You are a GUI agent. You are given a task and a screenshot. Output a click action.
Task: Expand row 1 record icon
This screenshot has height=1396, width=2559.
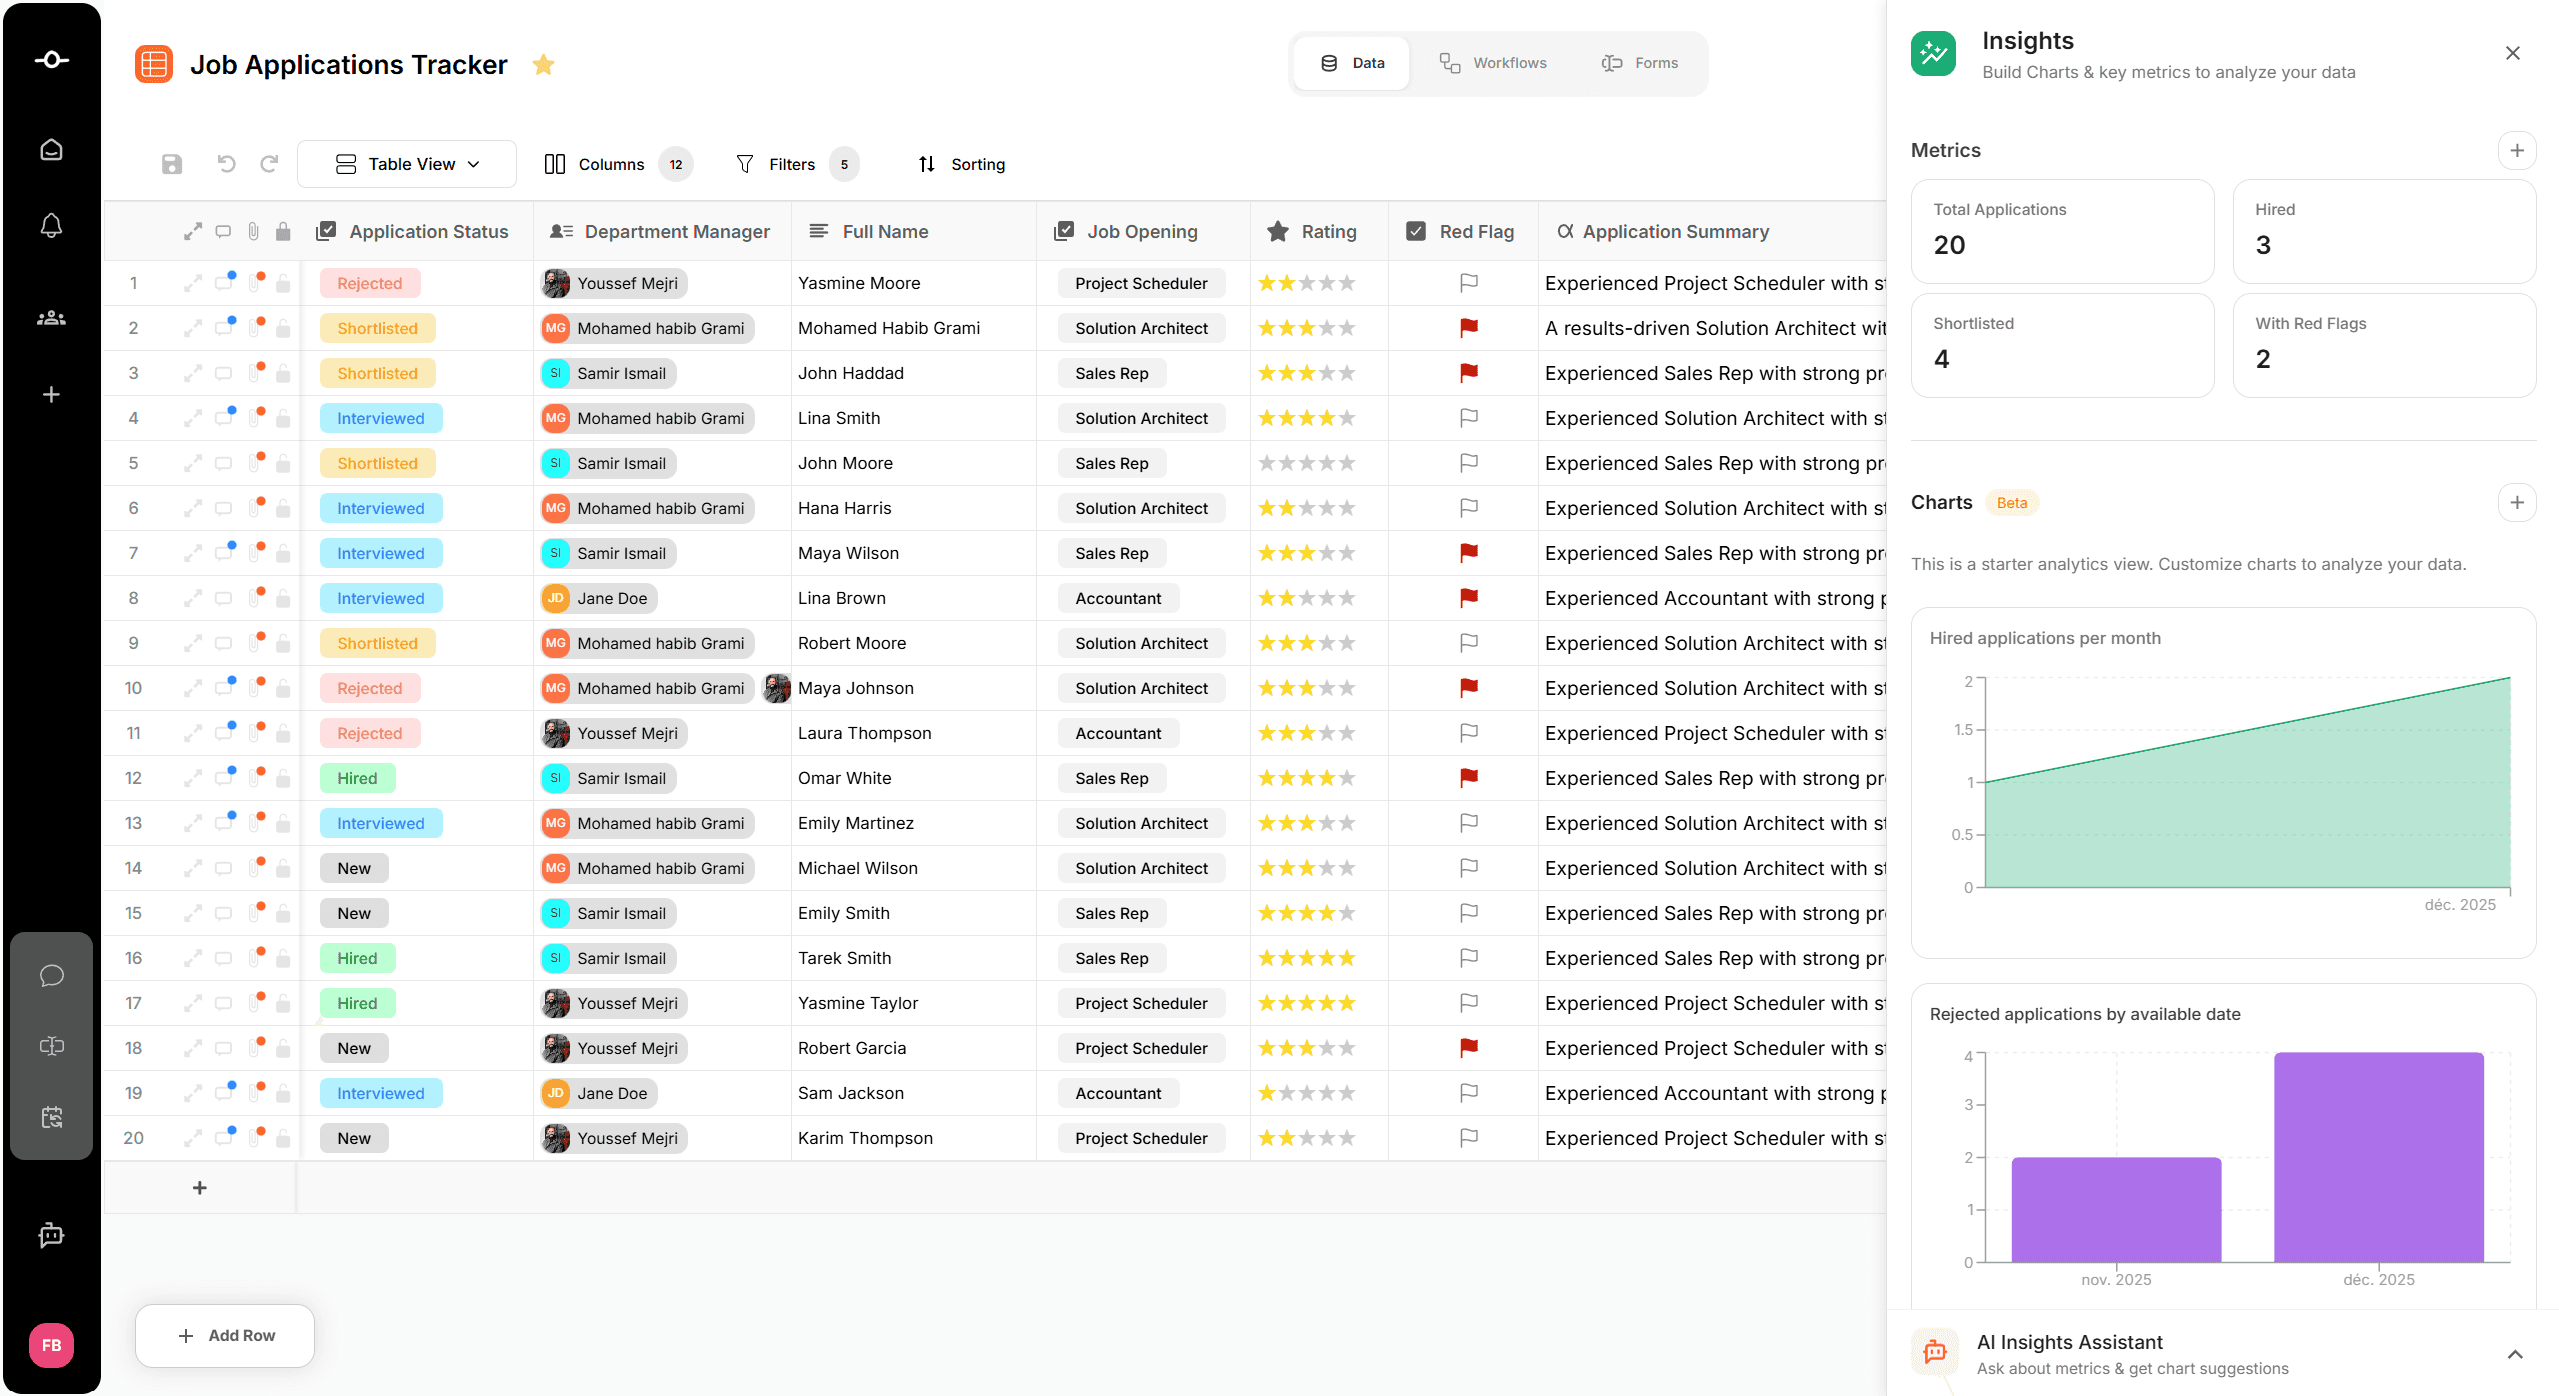(x=192, y=284)
